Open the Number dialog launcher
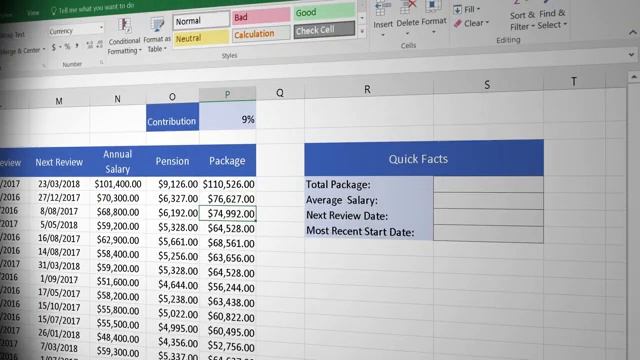Image resolution: width=640 pixels, height=360 pixels. pyautogui.click(x=101, y=62)
